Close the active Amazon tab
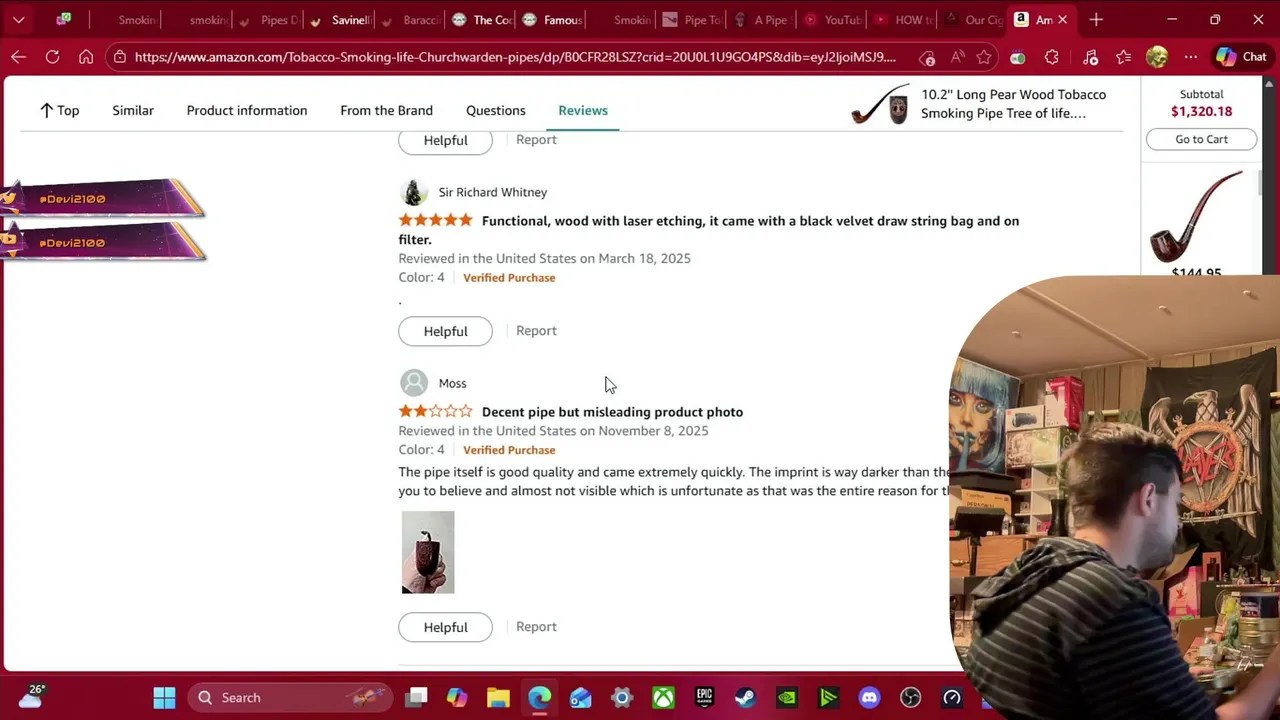 click(x=1062, y=20)
